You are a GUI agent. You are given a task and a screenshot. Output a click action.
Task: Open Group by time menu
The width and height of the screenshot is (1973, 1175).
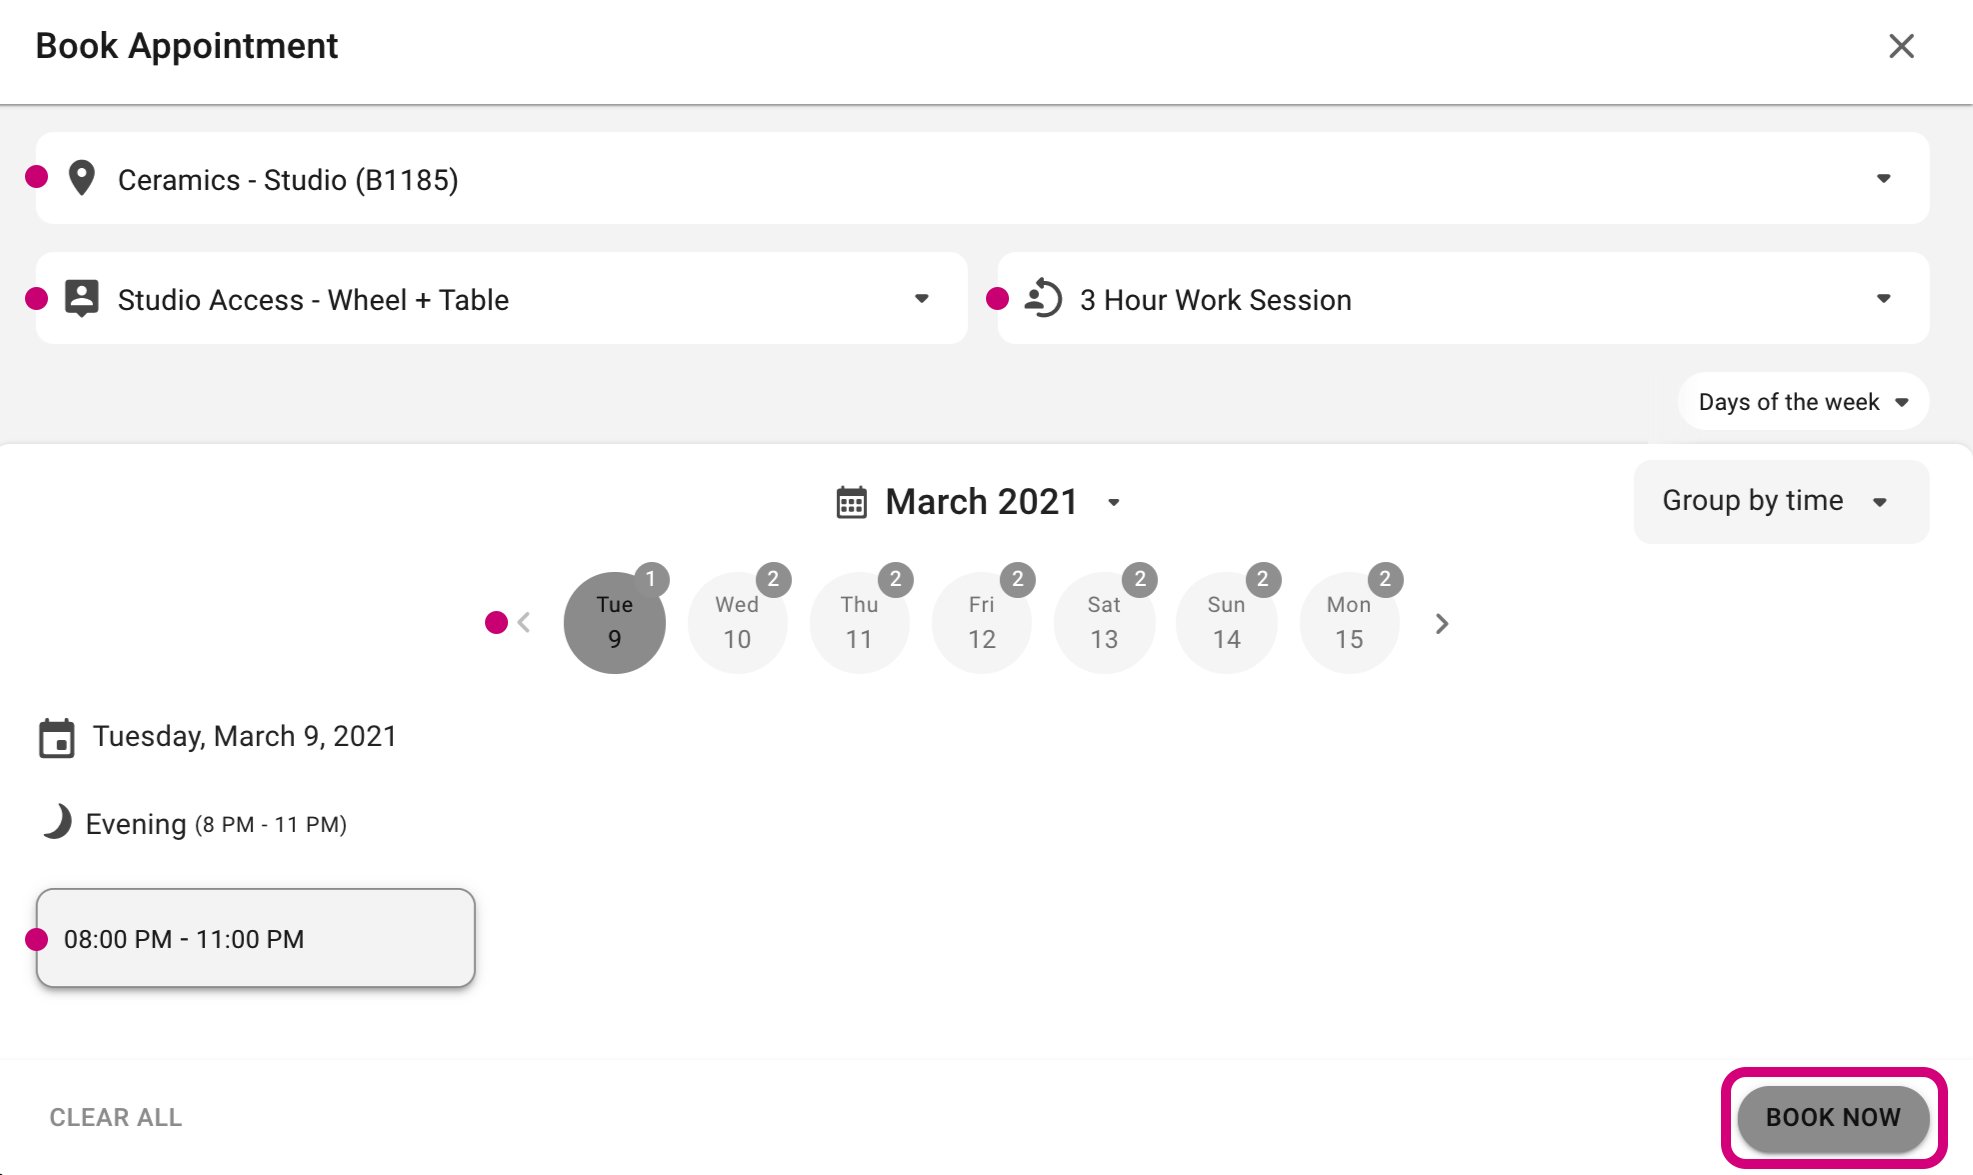point(1781,501)
